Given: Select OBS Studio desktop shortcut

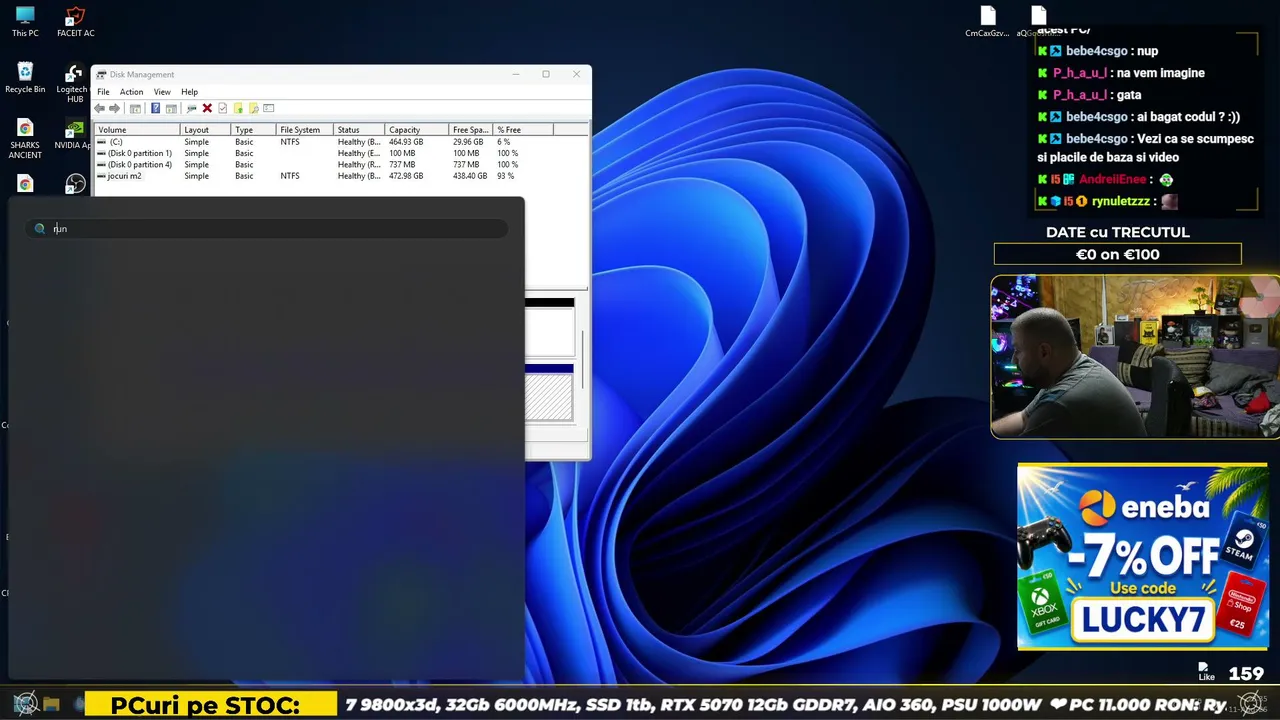Looking at the screenshot, I should click(x=76, y=184).
